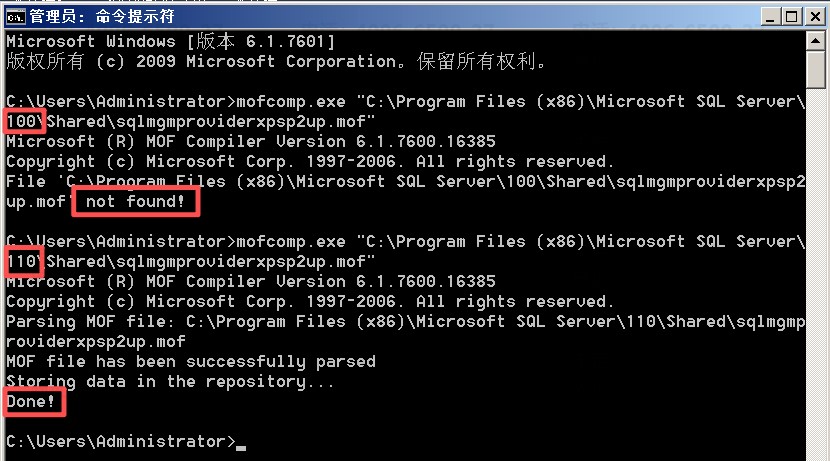This screenshot has width=830, height=461.
Task: Click the red-boxed "100\" path segment
Action: tap(24, 122)
